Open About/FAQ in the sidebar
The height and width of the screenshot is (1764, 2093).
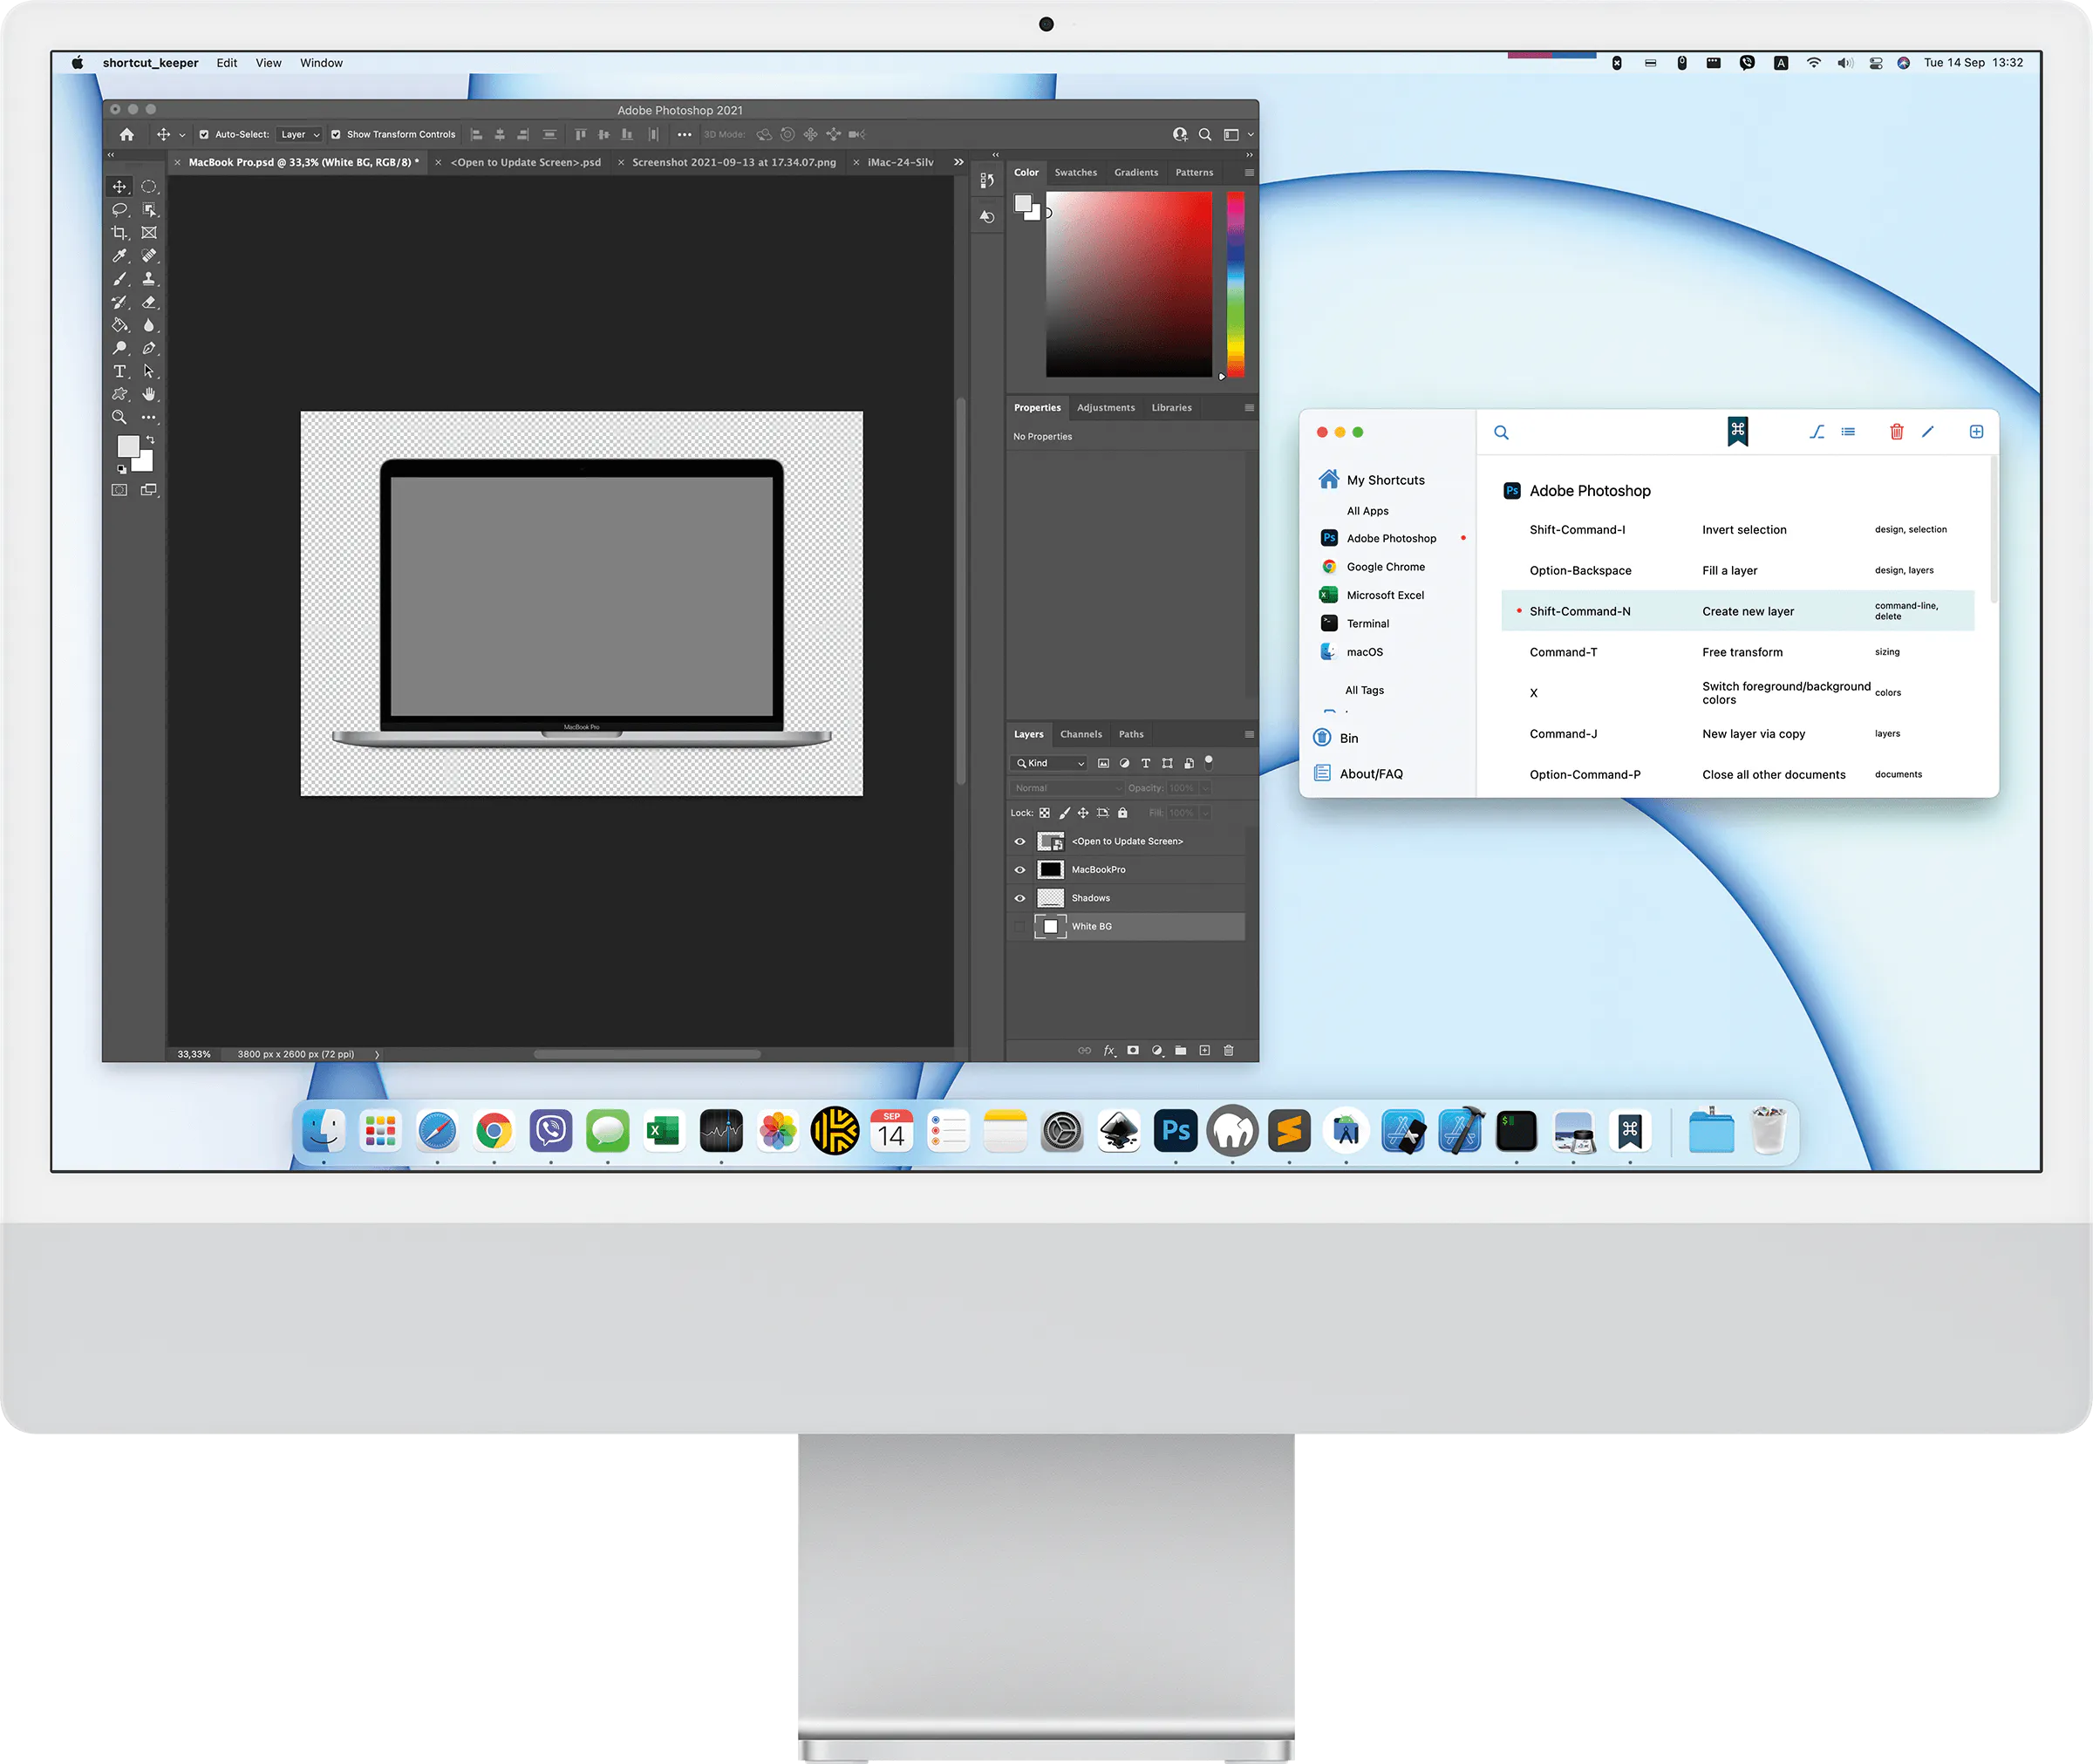(x=1371, y=774)
